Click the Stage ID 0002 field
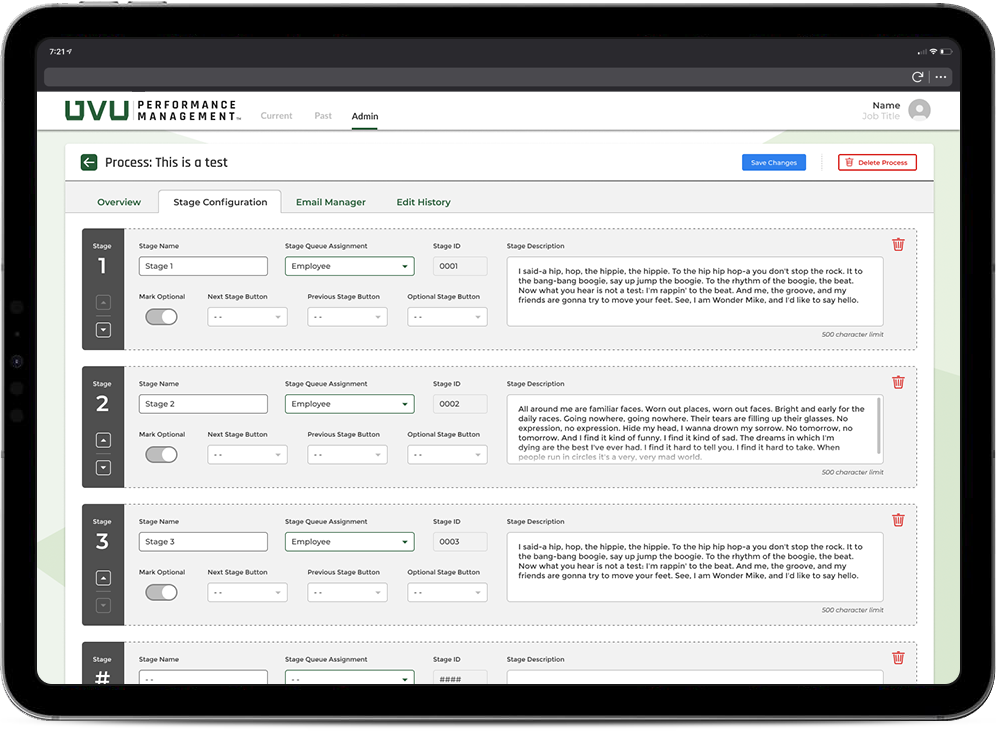The height and width of the screenshot is (731, 996). tap(460, 404)
